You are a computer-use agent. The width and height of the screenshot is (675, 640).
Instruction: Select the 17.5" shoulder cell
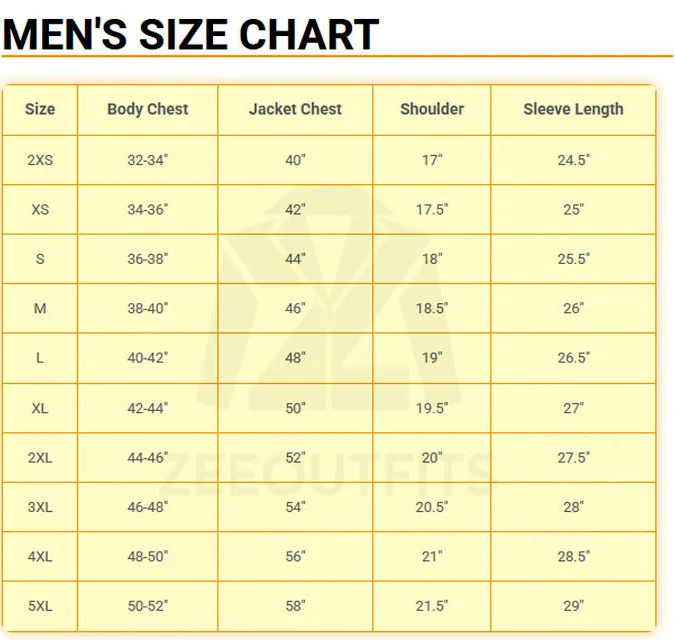coord(432,210)
